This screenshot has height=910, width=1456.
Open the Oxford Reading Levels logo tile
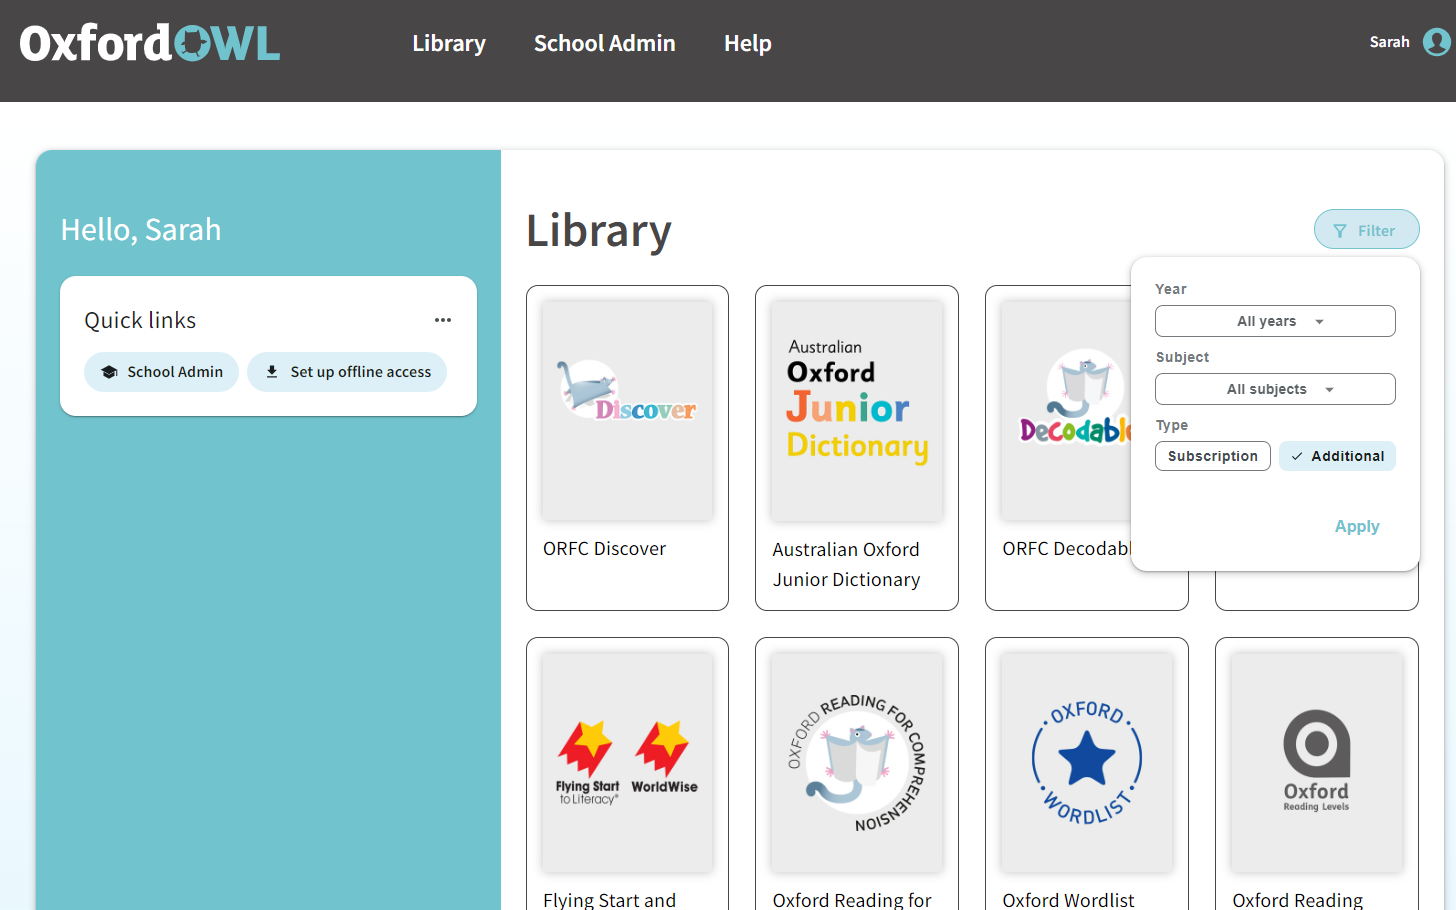pyautogui.click(x=1317, y=762)
